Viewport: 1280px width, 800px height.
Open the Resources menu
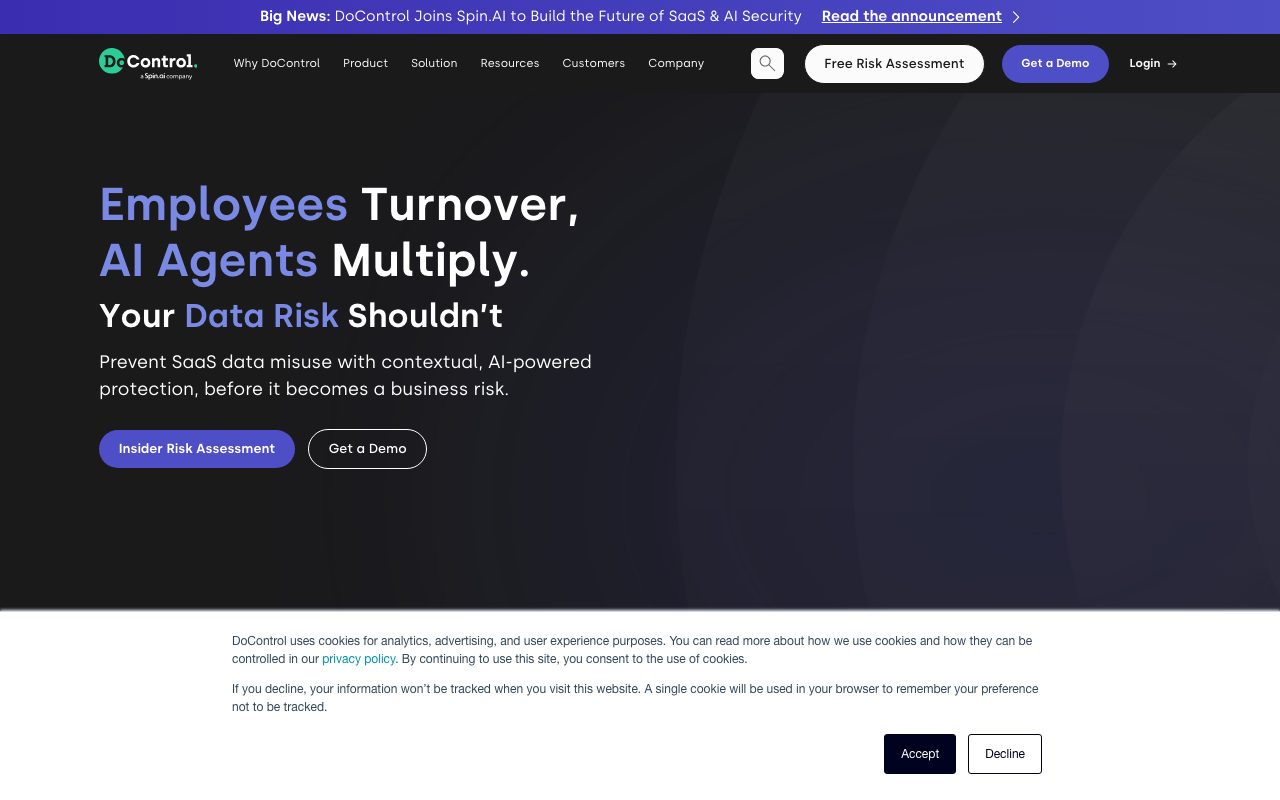tap(510, 63)
